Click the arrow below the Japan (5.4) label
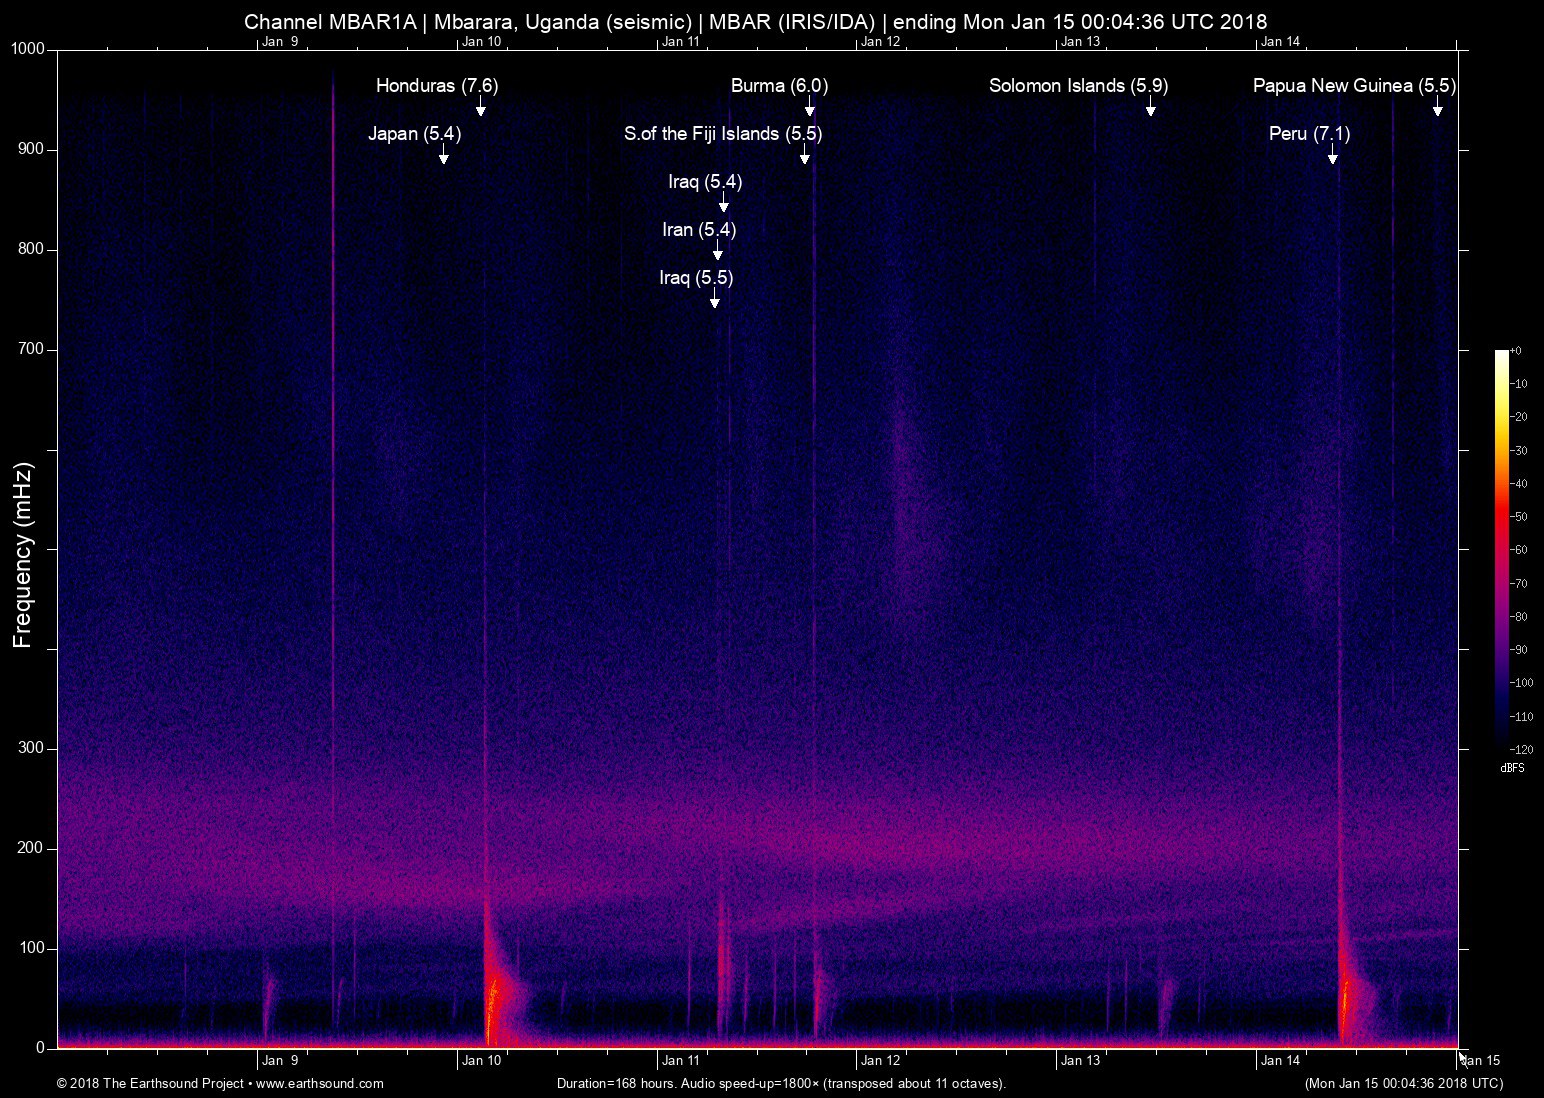The image size is (1544, 1098). pos(443,155)
